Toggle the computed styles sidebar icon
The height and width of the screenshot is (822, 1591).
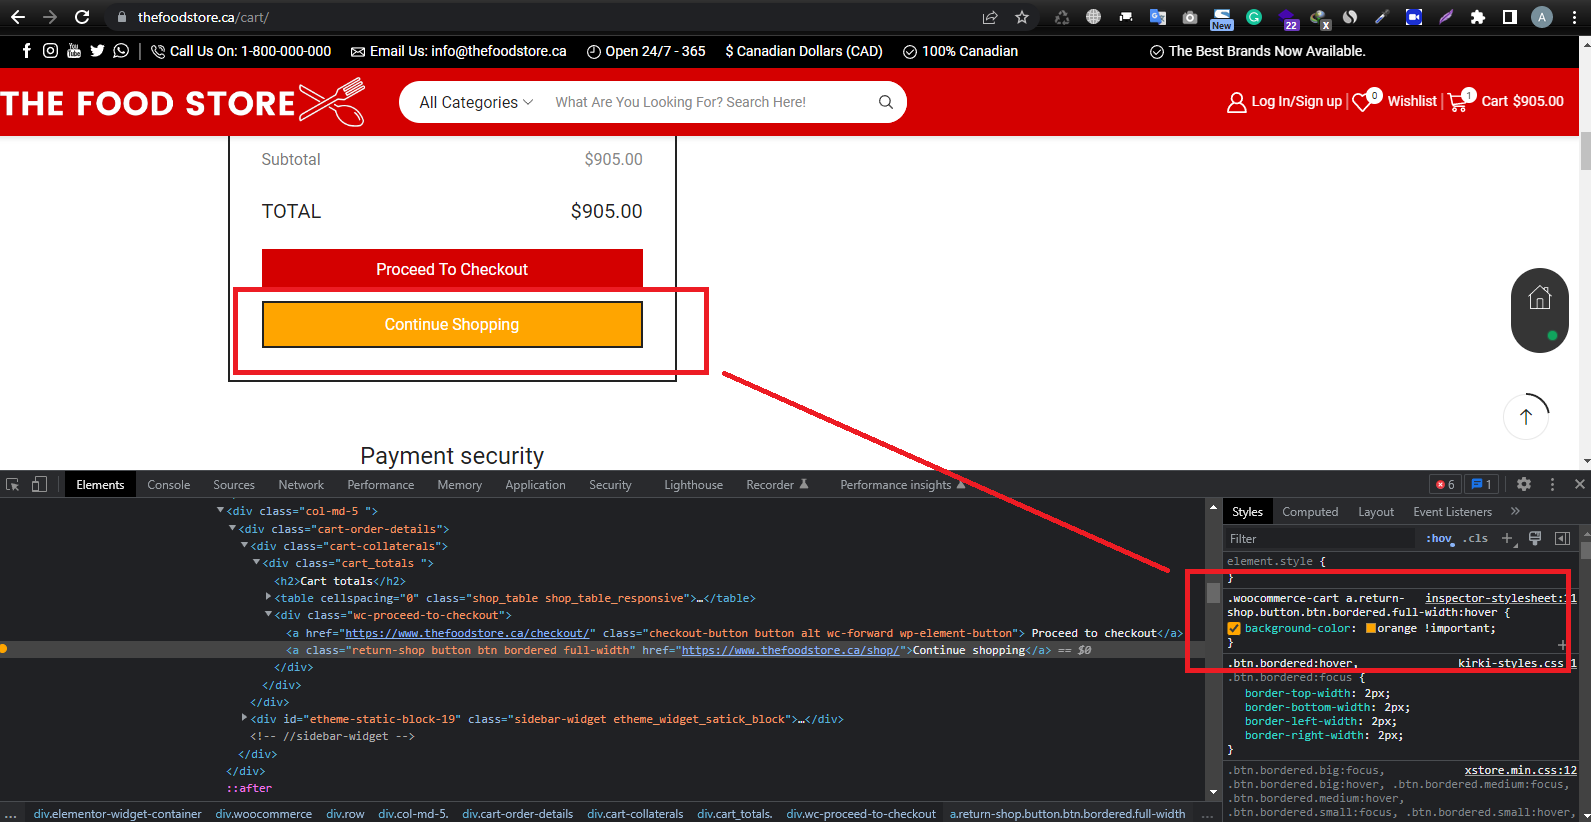pyautogui.click(x=1562, y=538)
